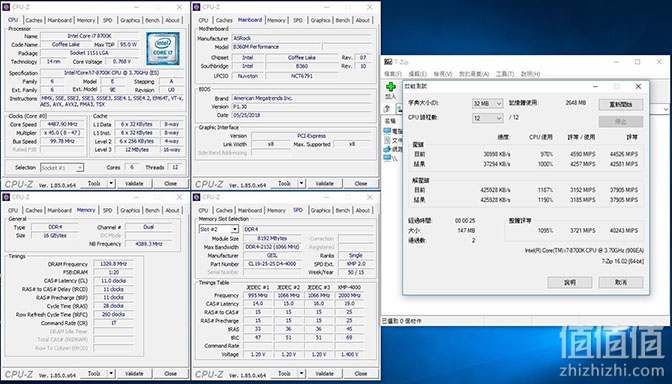This screenshot has width=672, height=384.
Task: Expand the 7-Zip address bar dropdown arrow
Action: [x=666, y=109]
